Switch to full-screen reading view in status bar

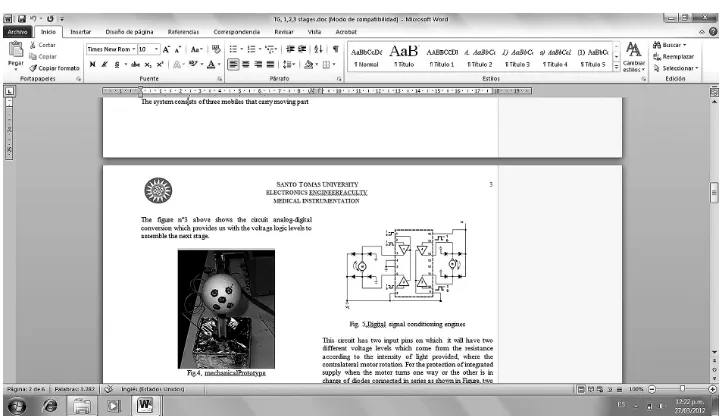[590, 389]
